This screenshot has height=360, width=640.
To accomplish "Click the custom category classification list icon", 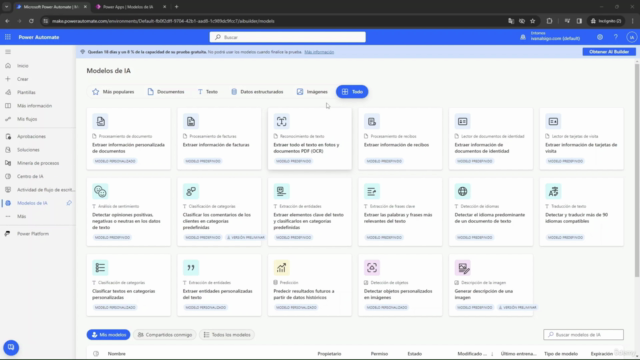I will [x=100, y=267].
